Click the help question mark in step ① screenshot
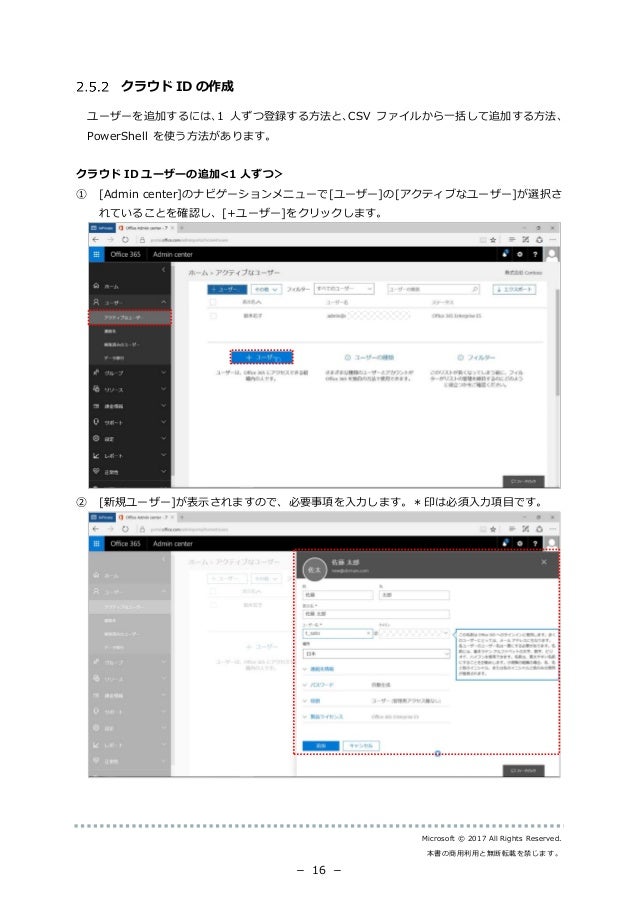 535,254
